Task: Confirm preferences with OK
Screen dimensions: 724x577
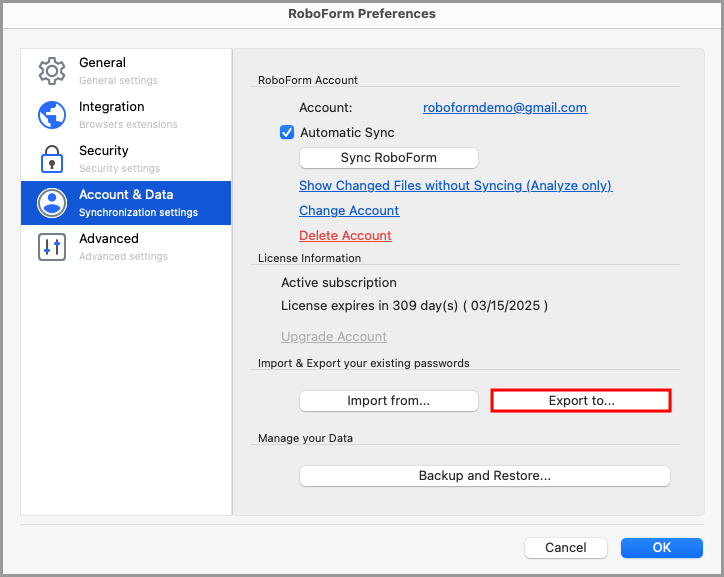Action: coord(662,548)
